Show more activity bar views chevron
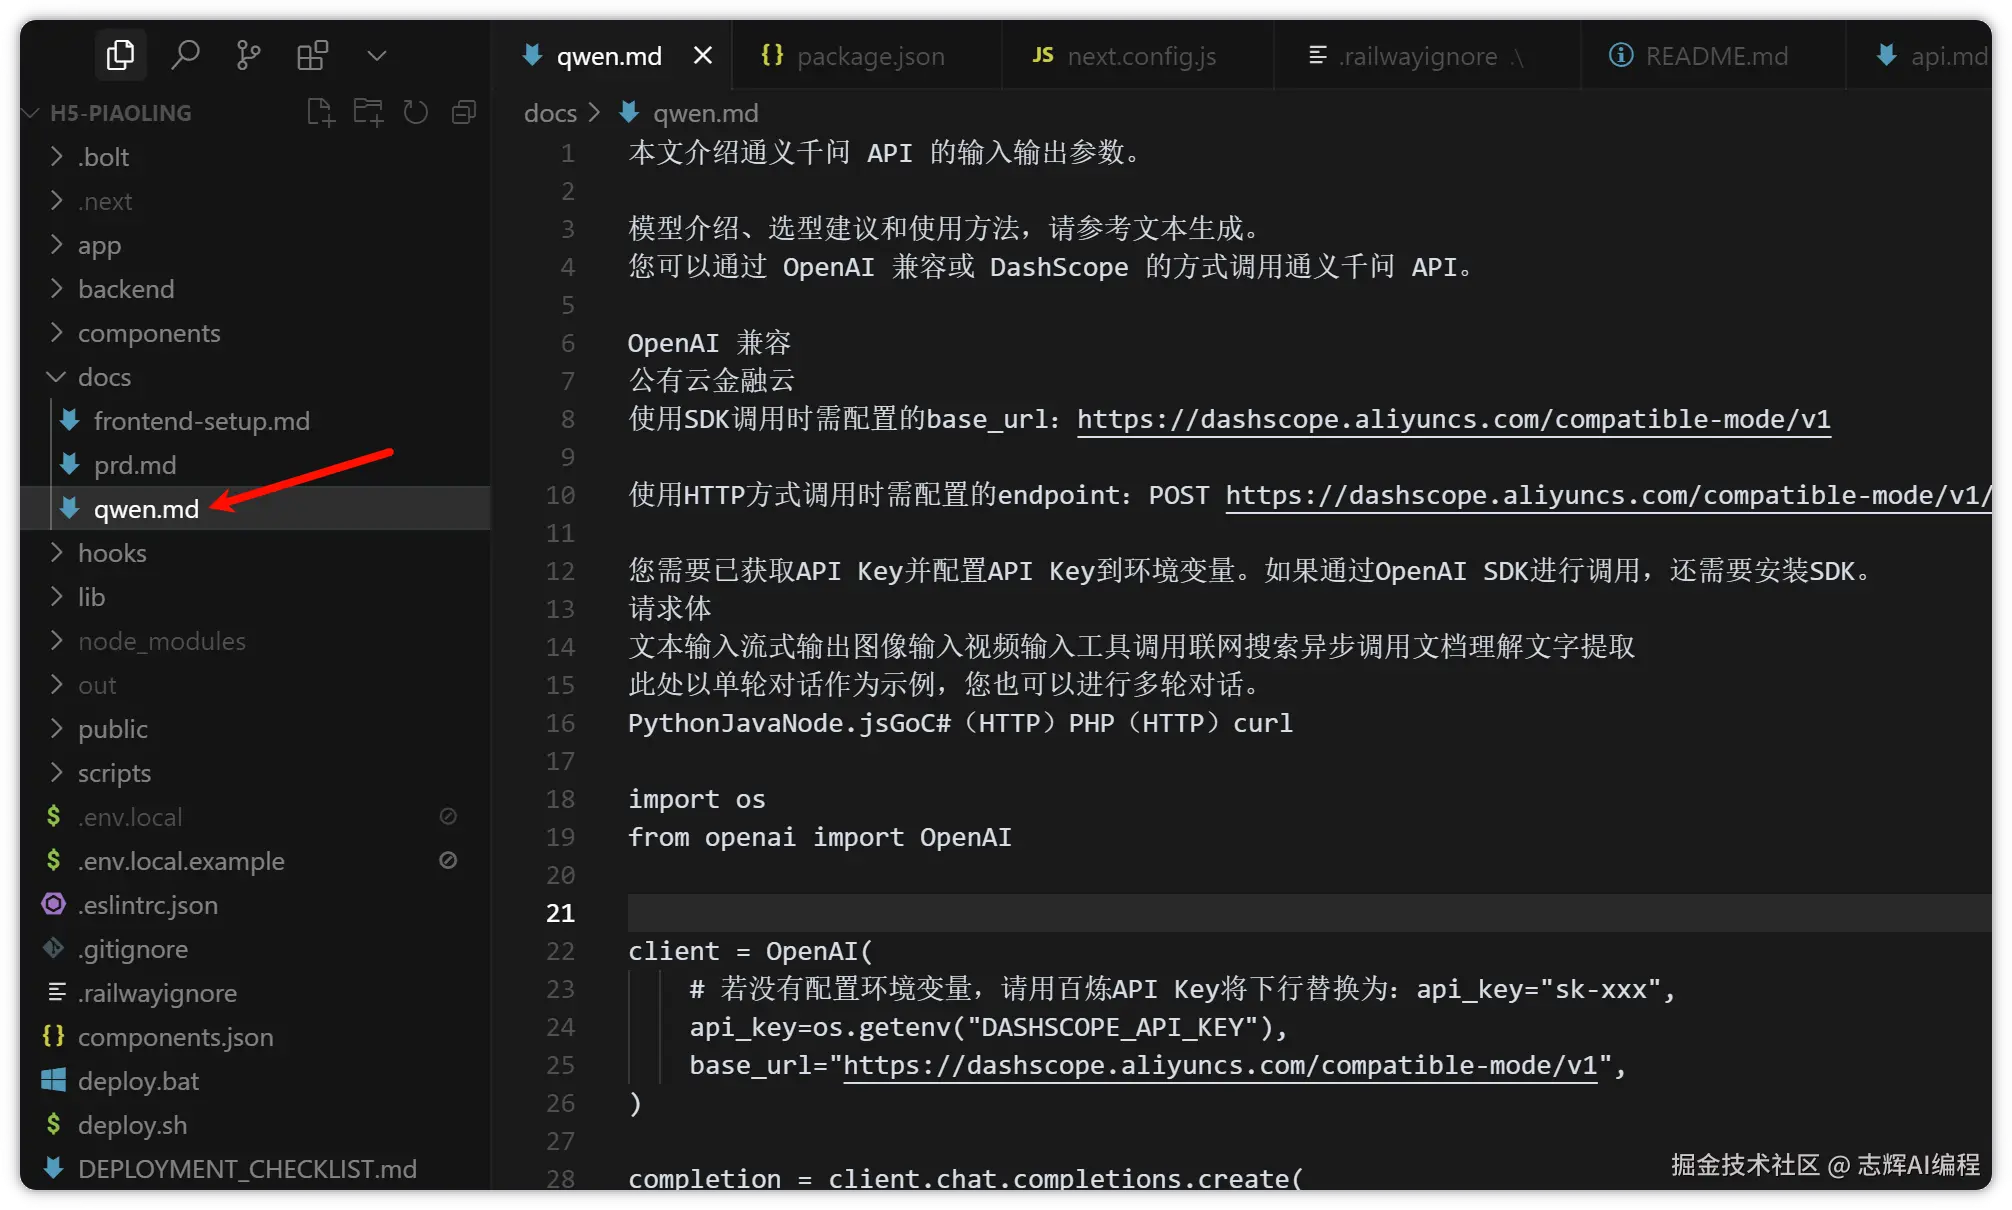This screenshot has width=2012, height=1210. click(376, 56)
